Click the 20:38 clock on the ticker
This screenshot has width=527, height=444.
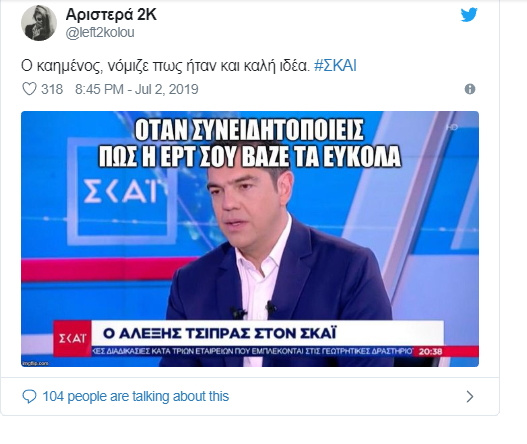click(x=430, y=352)
